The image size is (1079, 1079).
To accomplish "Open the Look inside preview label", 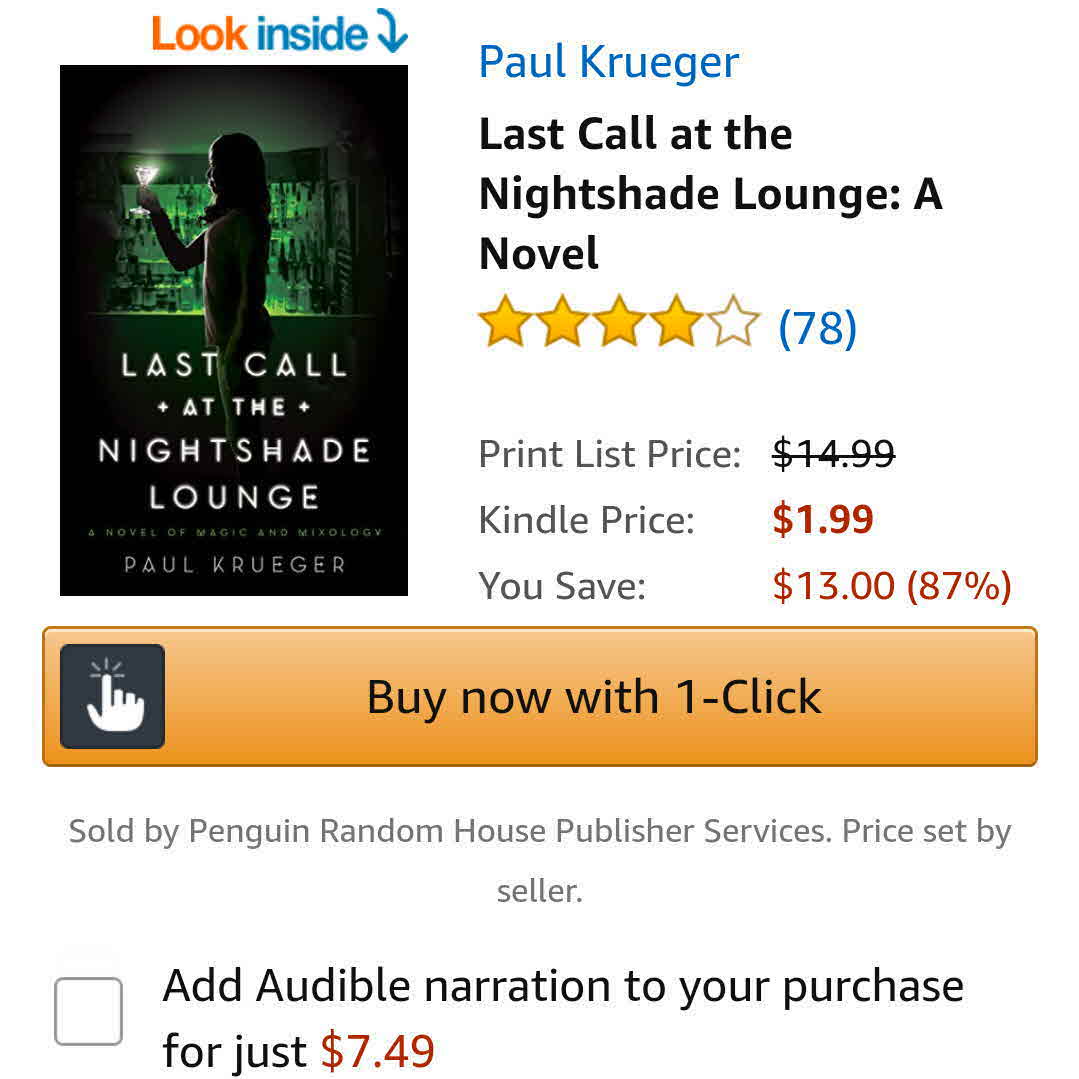I will pyautogui.click(x=260, y=33).
